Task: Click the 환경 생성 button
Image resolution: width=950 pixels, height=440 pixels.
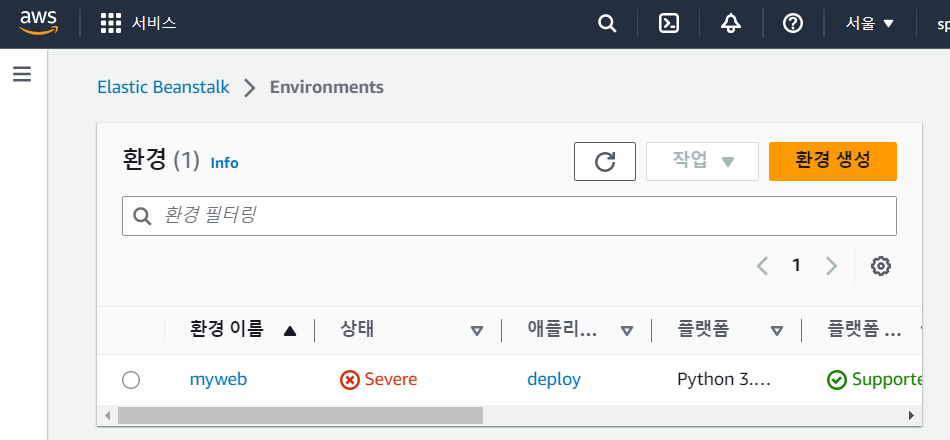Action: [832, 161]
